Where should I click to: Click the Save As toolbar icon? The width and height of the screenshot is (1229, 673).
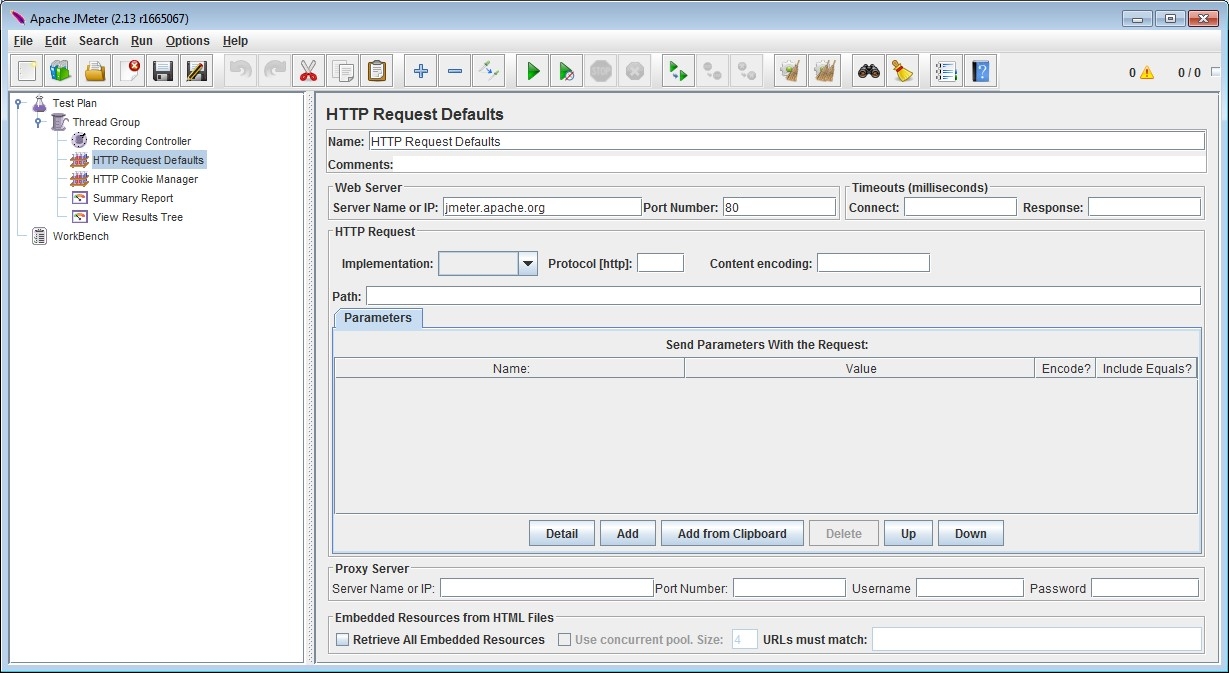click(x=197, y=71)
